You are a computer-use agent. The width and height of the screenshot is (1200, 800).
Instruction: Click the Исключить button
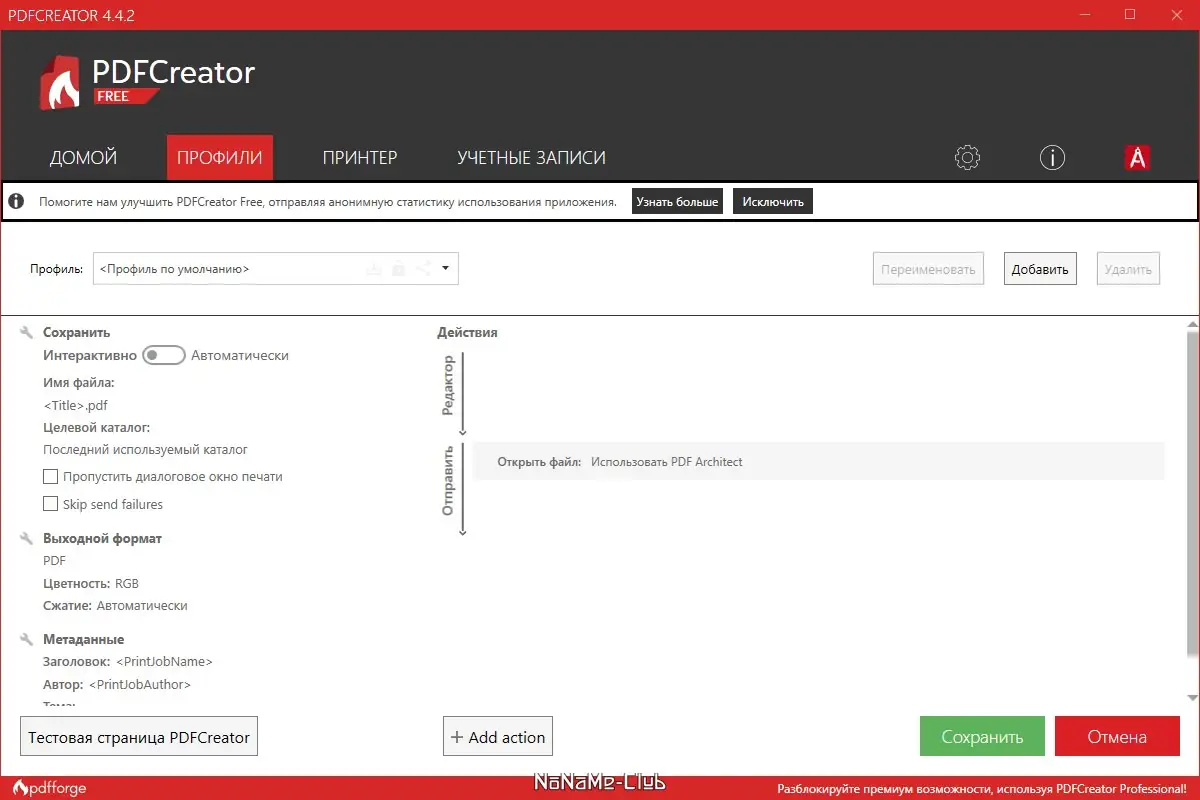[773, 201]
